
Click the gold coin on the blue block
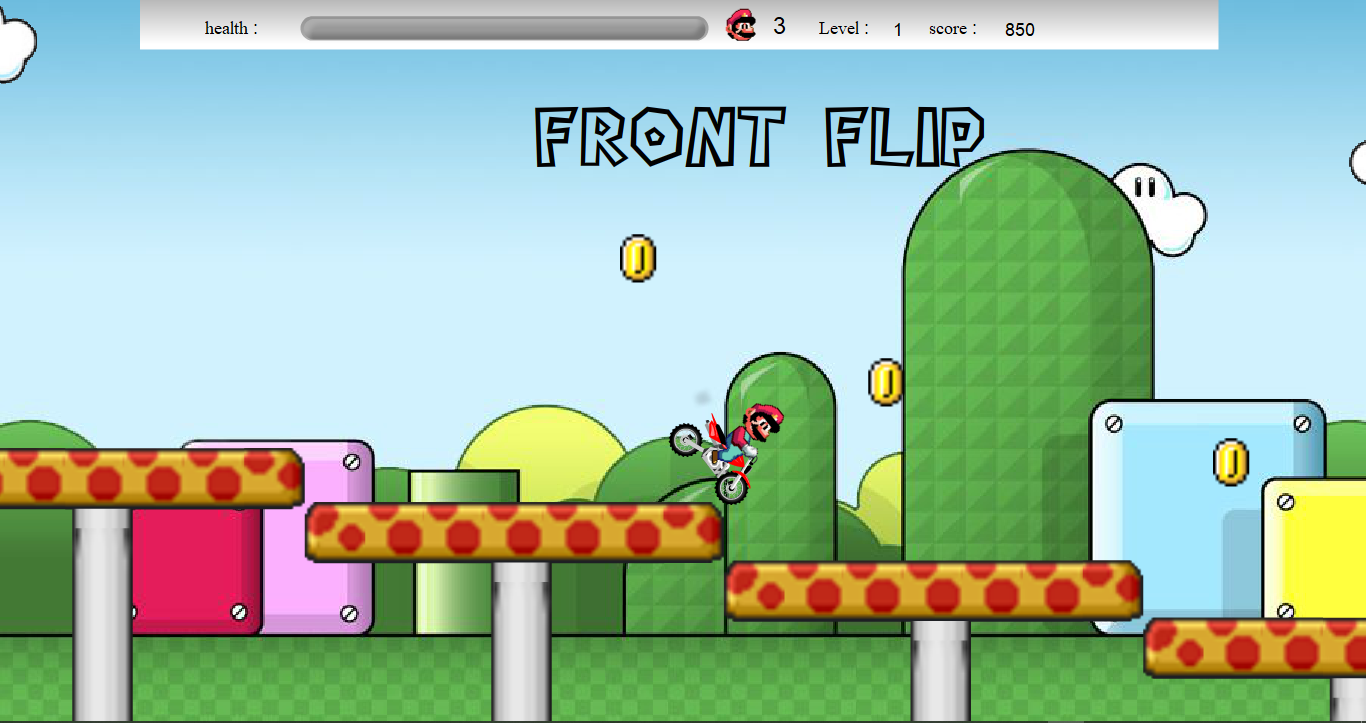[1231, 462]
